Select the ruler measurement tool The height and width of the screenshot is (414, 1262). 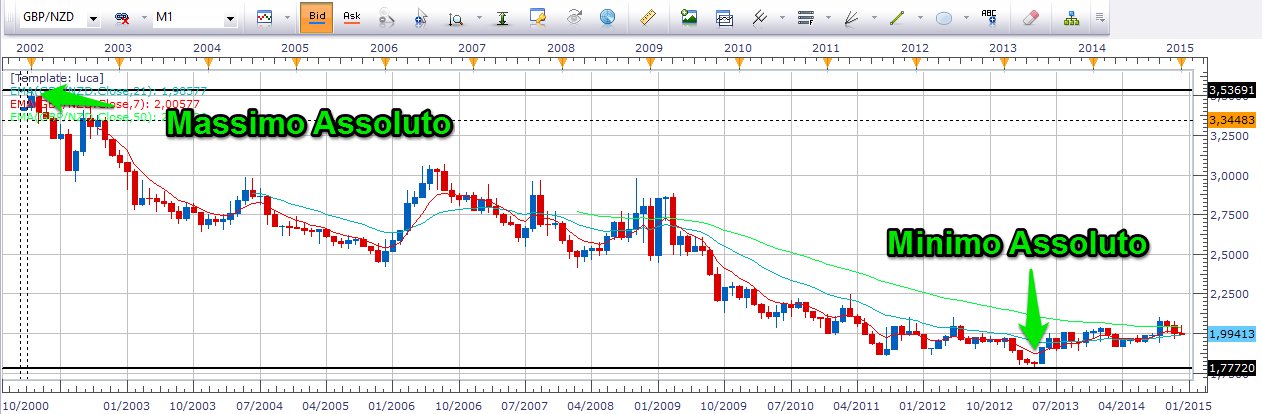coord(646,17)
